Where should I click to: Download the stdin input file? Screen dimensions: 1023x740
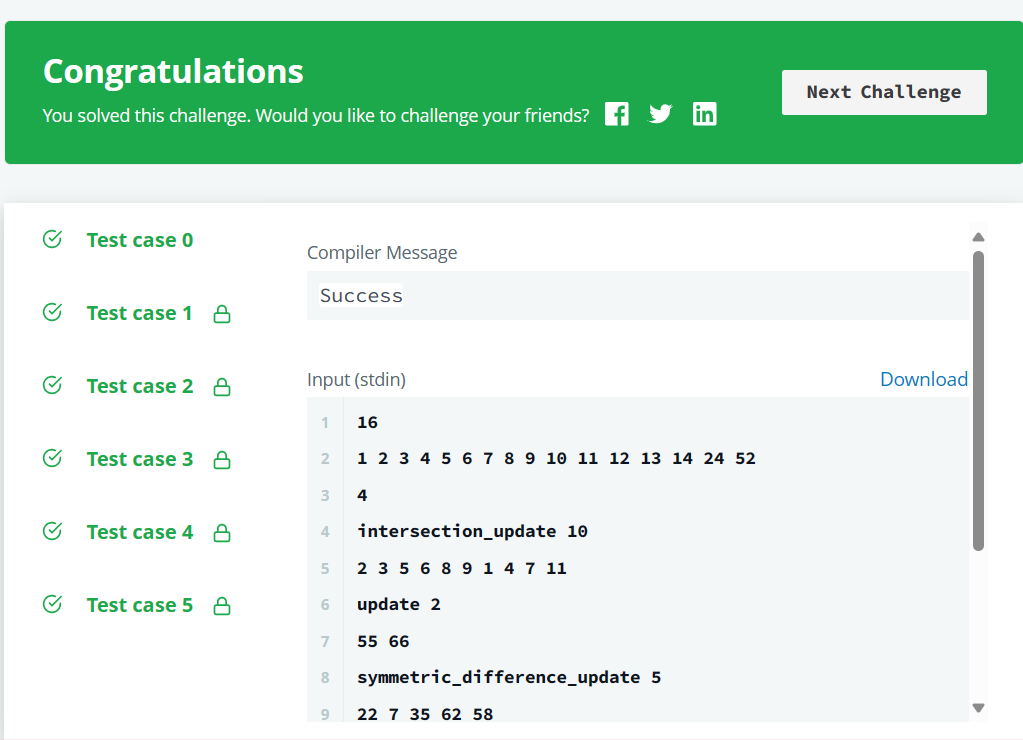pyautogui.click(x=923, y=379)
